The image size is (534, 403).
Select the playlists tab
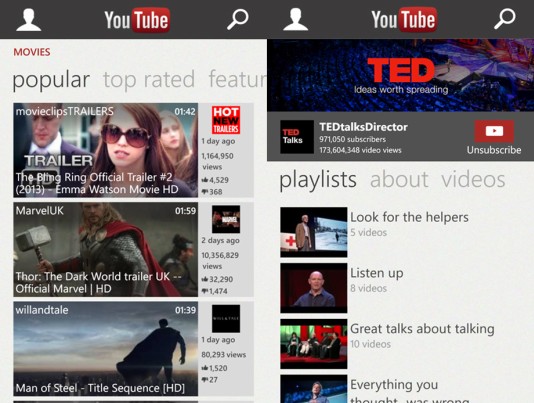point(318,180)
